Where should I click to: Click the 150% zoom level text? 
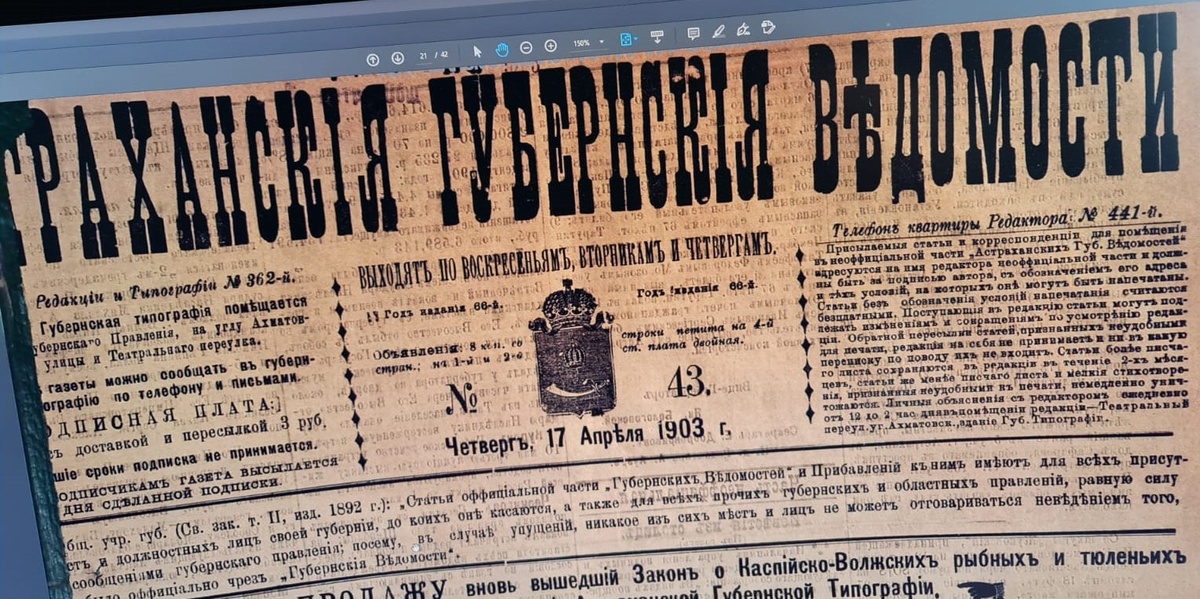(x=584, y=42)
